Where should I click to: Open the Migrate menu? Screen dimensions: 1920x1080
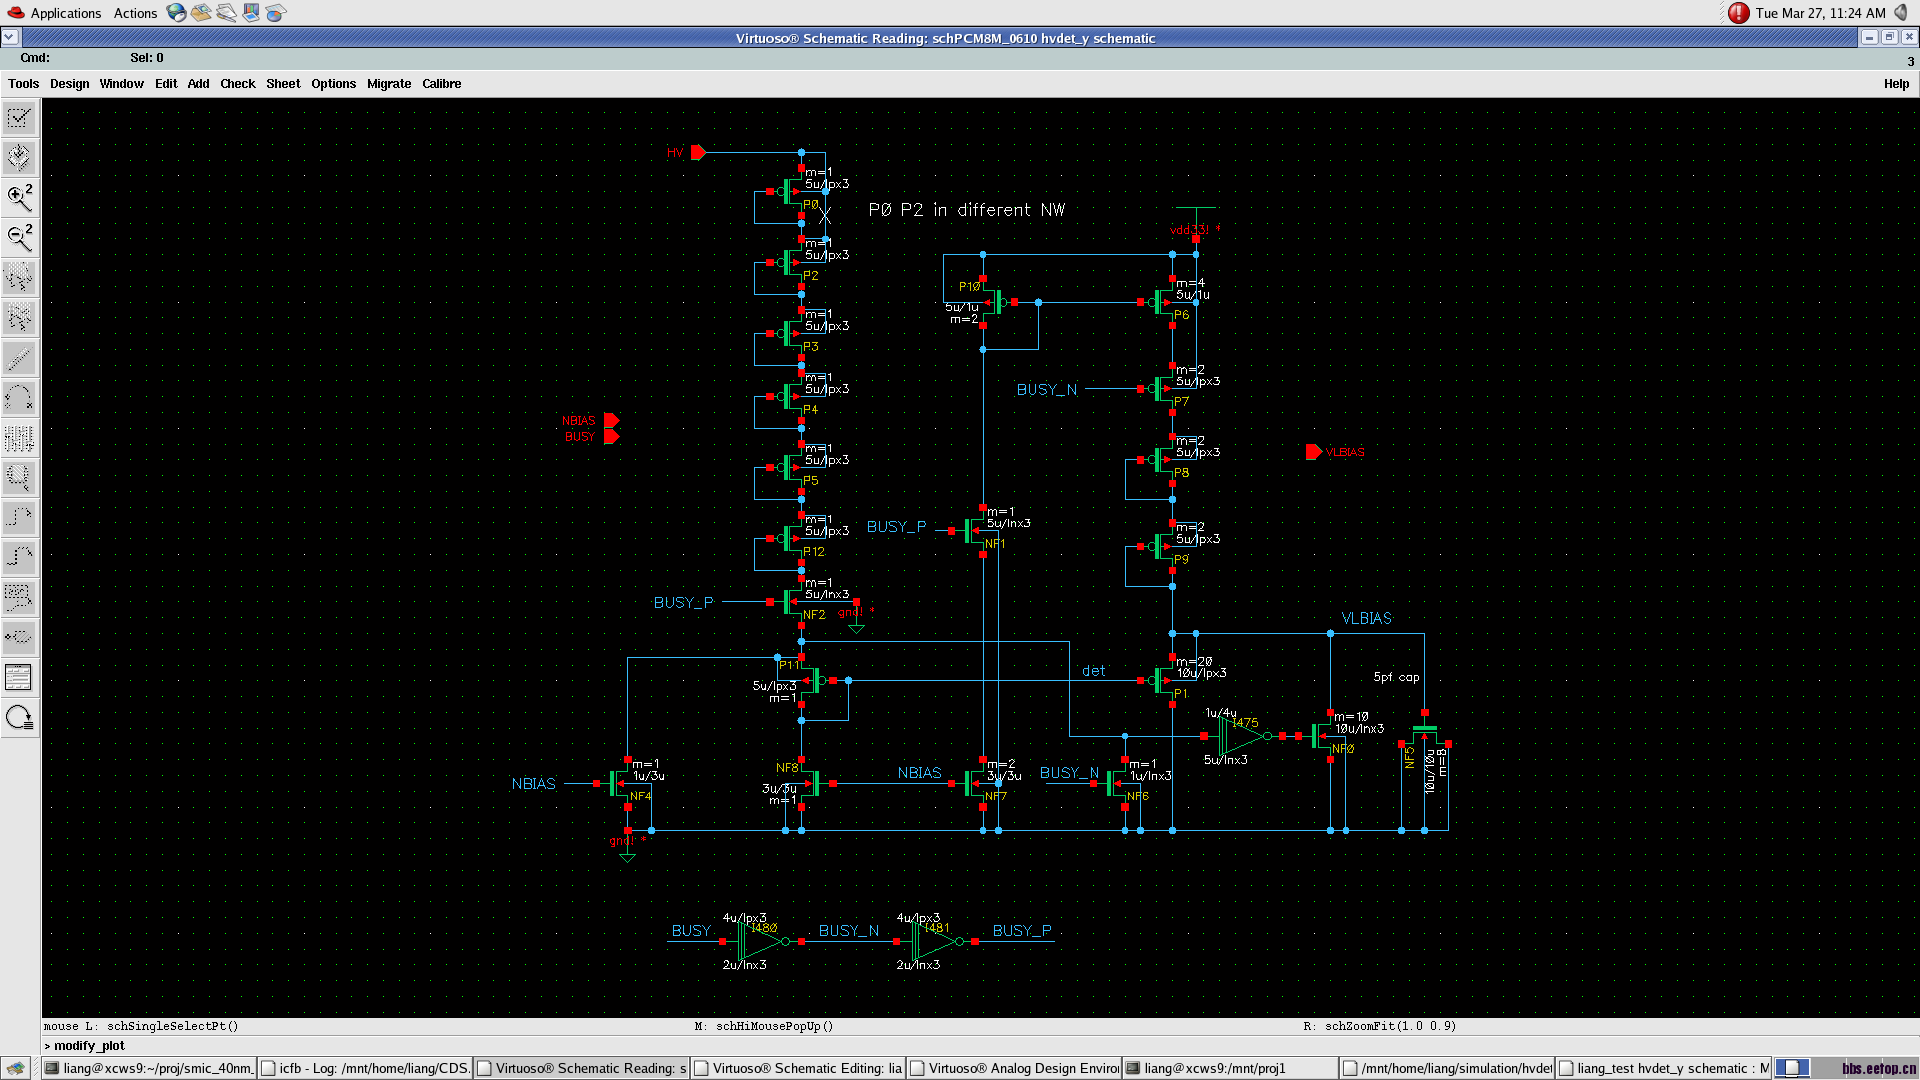coord(388,84)
